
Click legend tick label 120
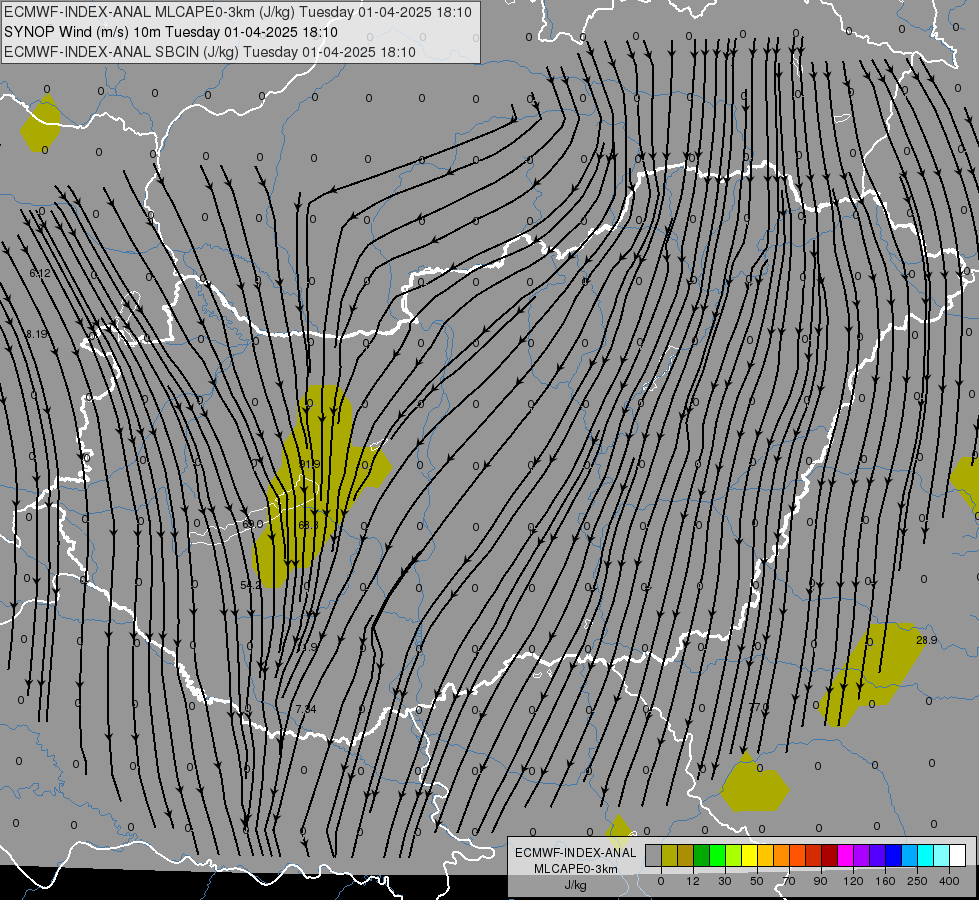pos(853,881)
